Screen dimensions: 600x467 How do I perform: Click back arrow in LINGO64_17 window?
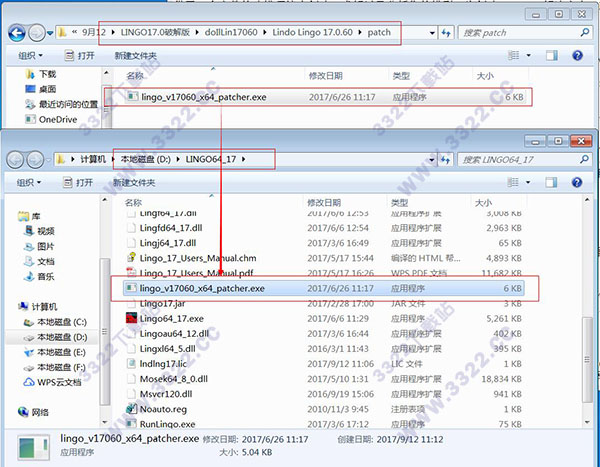15,160
